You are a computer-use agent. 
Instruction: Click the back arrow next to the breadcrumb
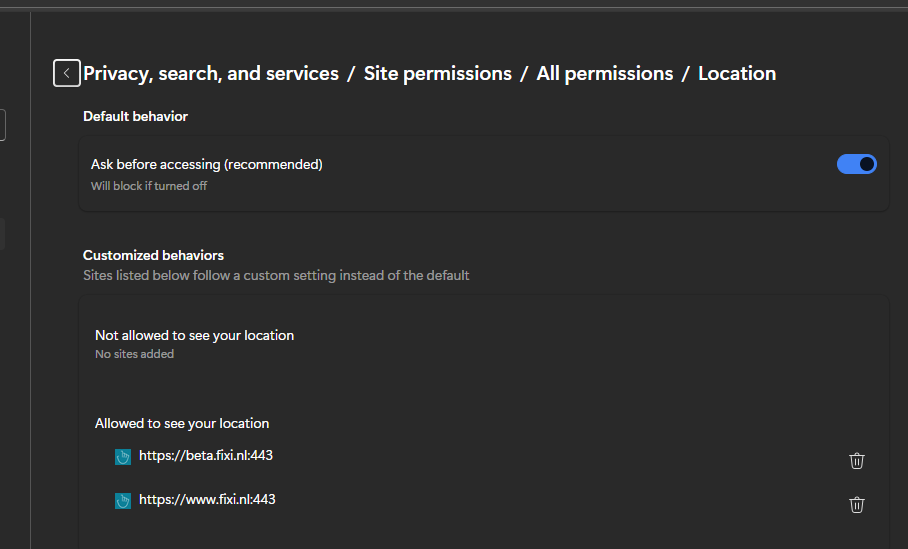point(66,73)
